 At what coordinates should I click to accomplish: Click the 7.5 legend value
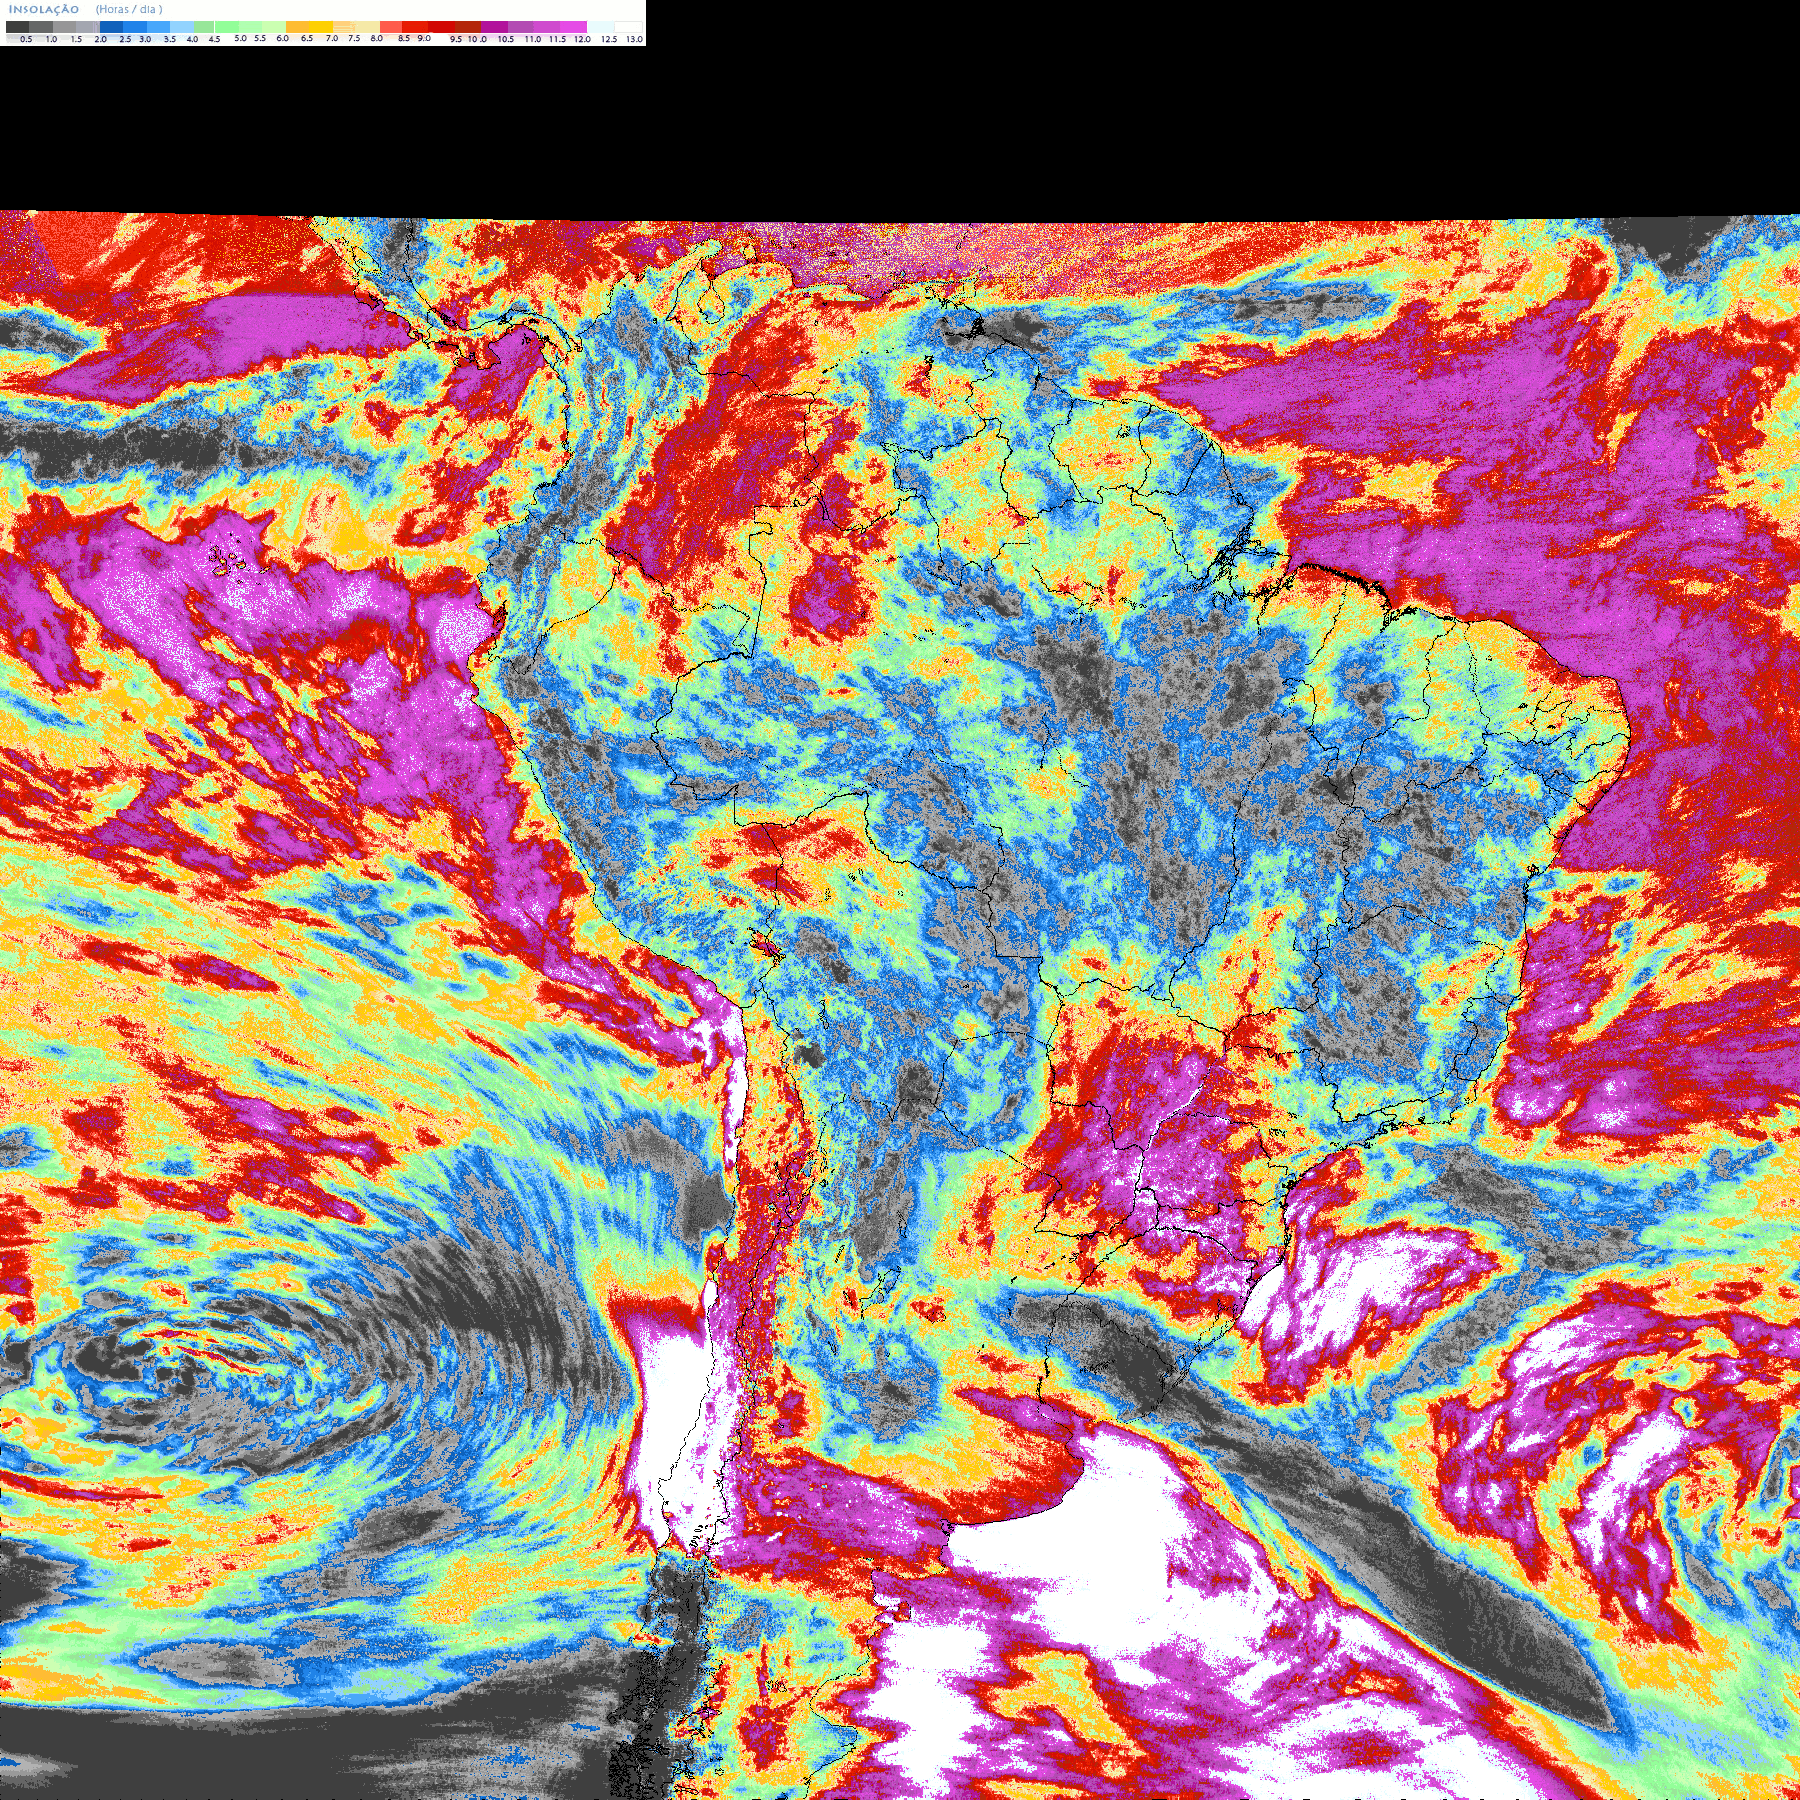tap(354, 38)
